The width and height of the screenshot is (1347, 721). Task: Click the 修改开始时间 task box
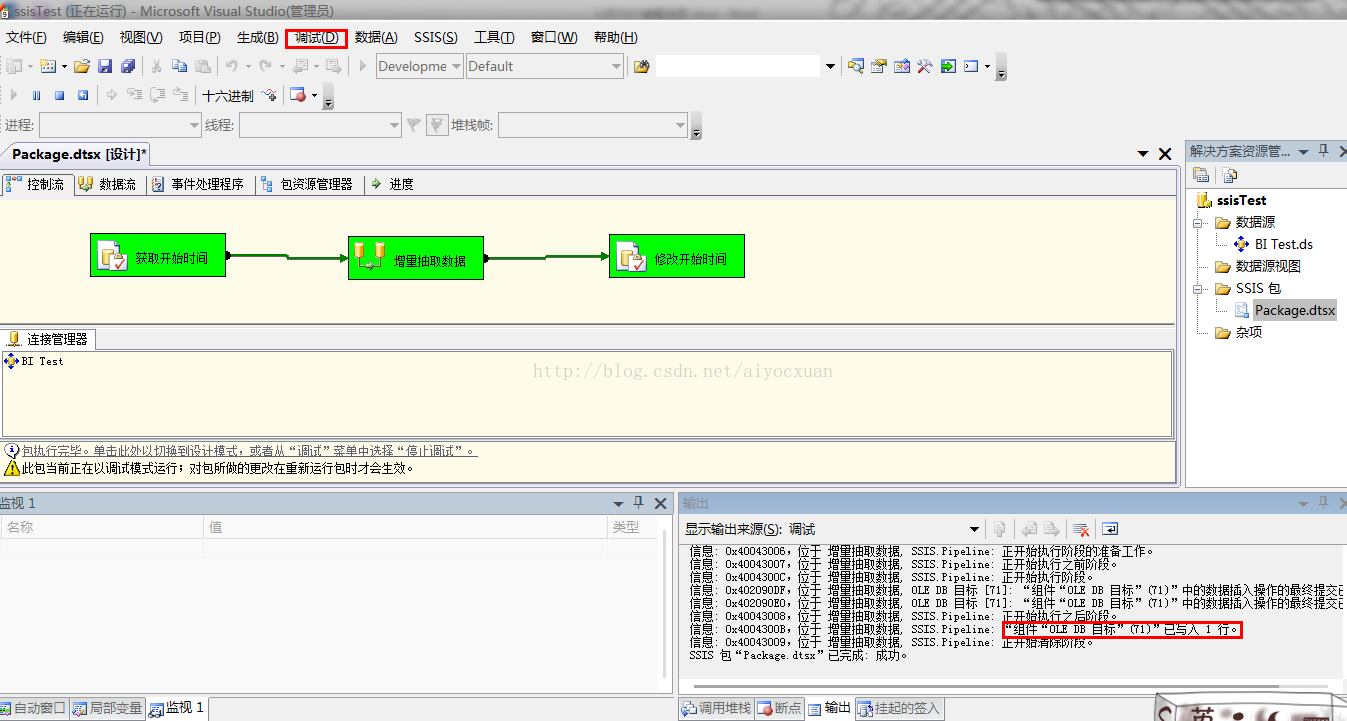(677, 257)
